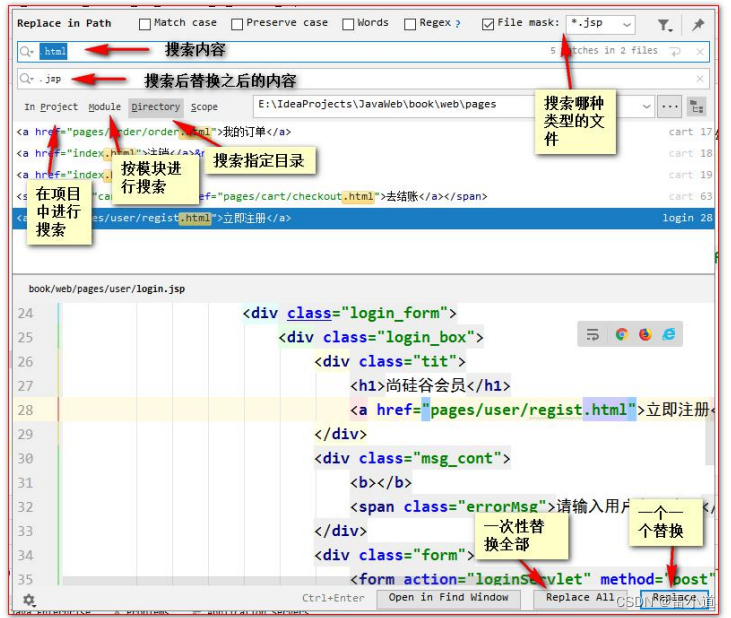Viewport: 731px width, 618px height.
Task: Click the tit div on line 26
Action: [x=390, y=361]
